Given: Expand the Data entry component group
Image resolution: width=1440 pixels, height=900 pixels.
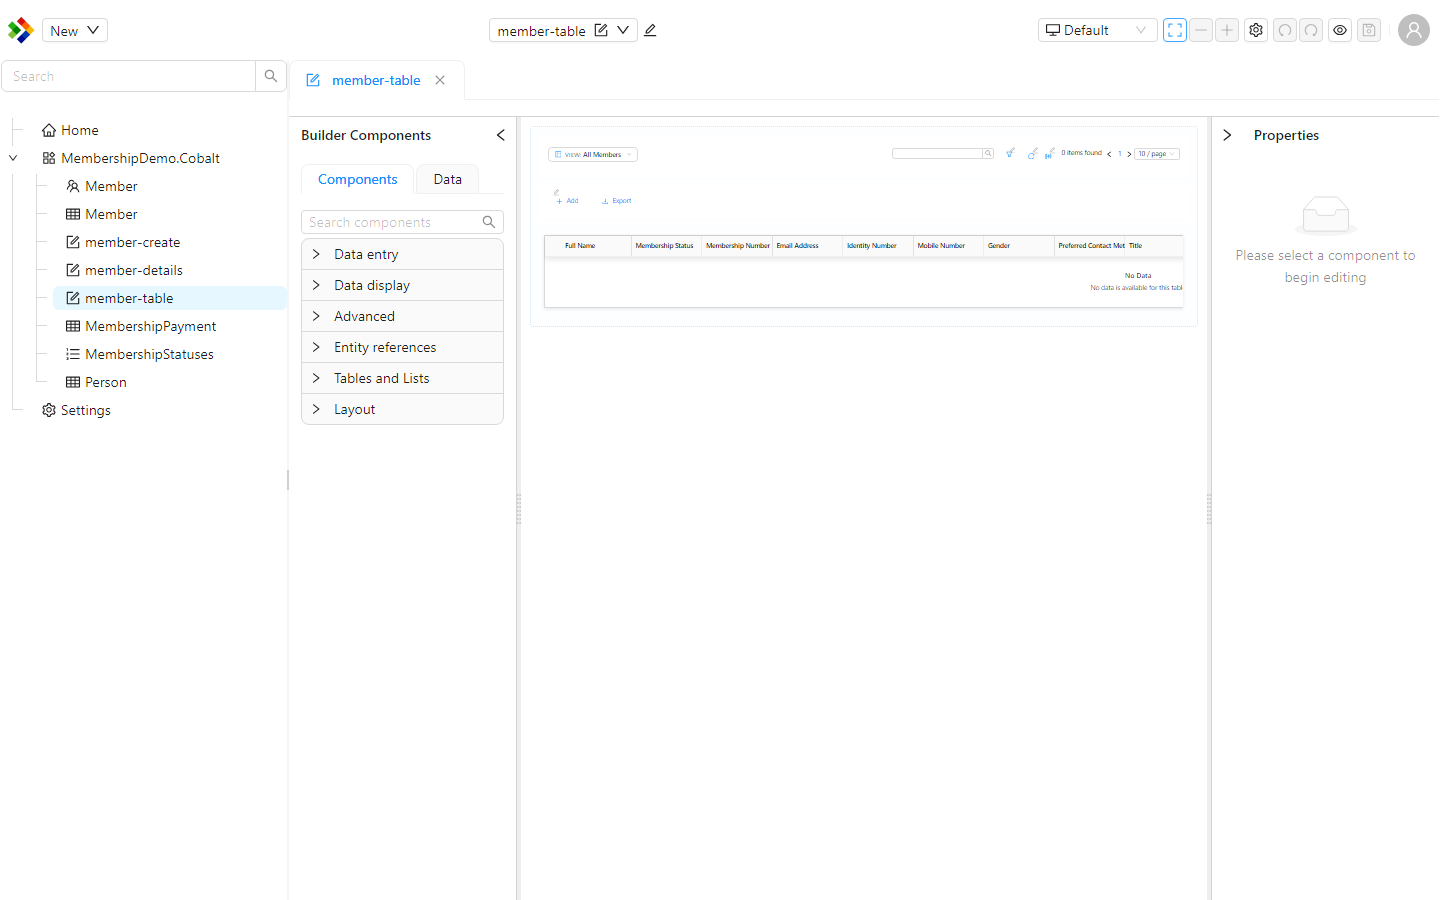Looking at the screenshot, I should coord(402,254).
